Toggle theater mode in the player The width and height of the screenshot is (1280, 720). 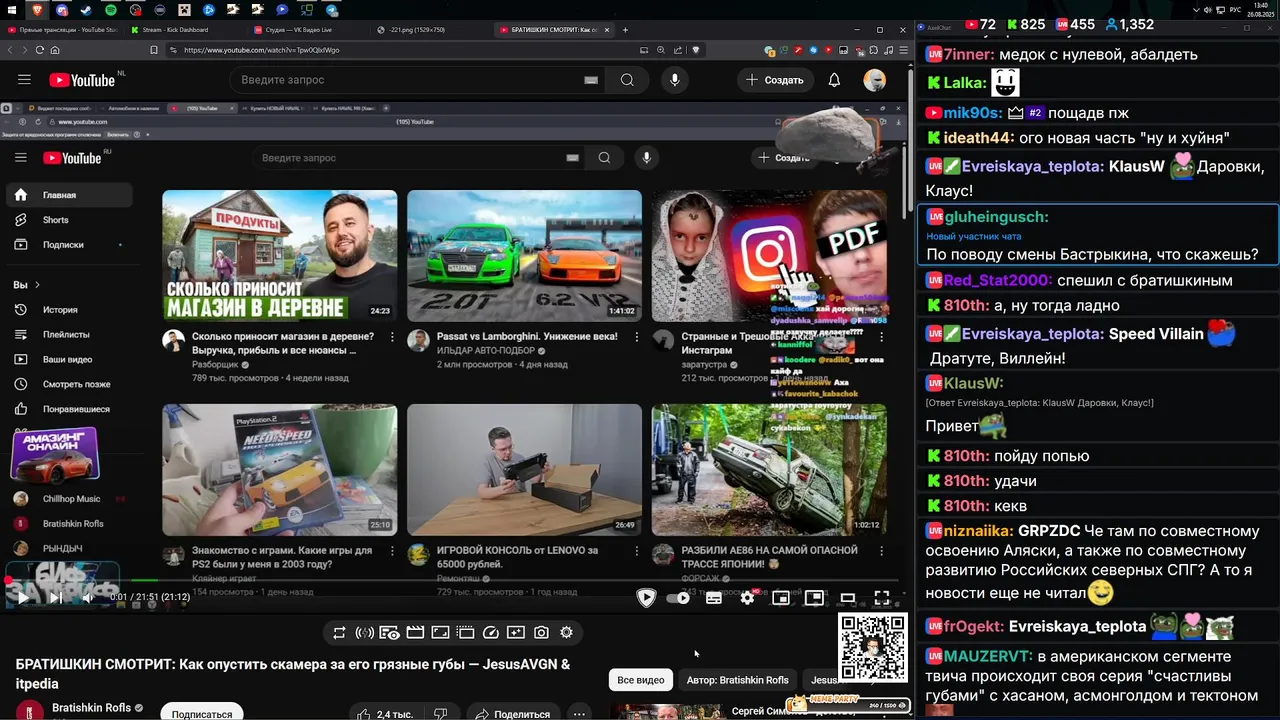[848, 598]
